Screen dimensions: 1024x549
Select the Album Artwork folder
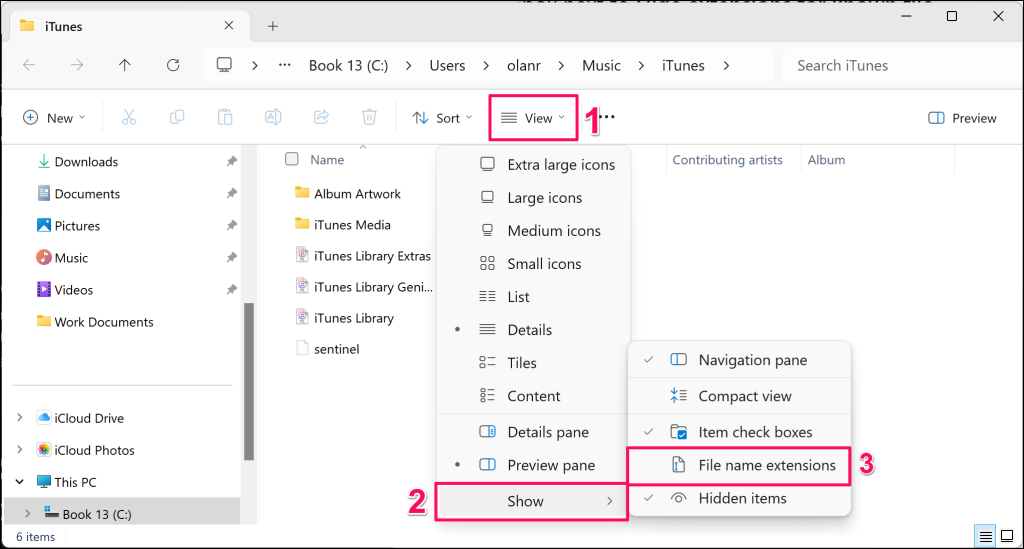(x=357, y=193)
